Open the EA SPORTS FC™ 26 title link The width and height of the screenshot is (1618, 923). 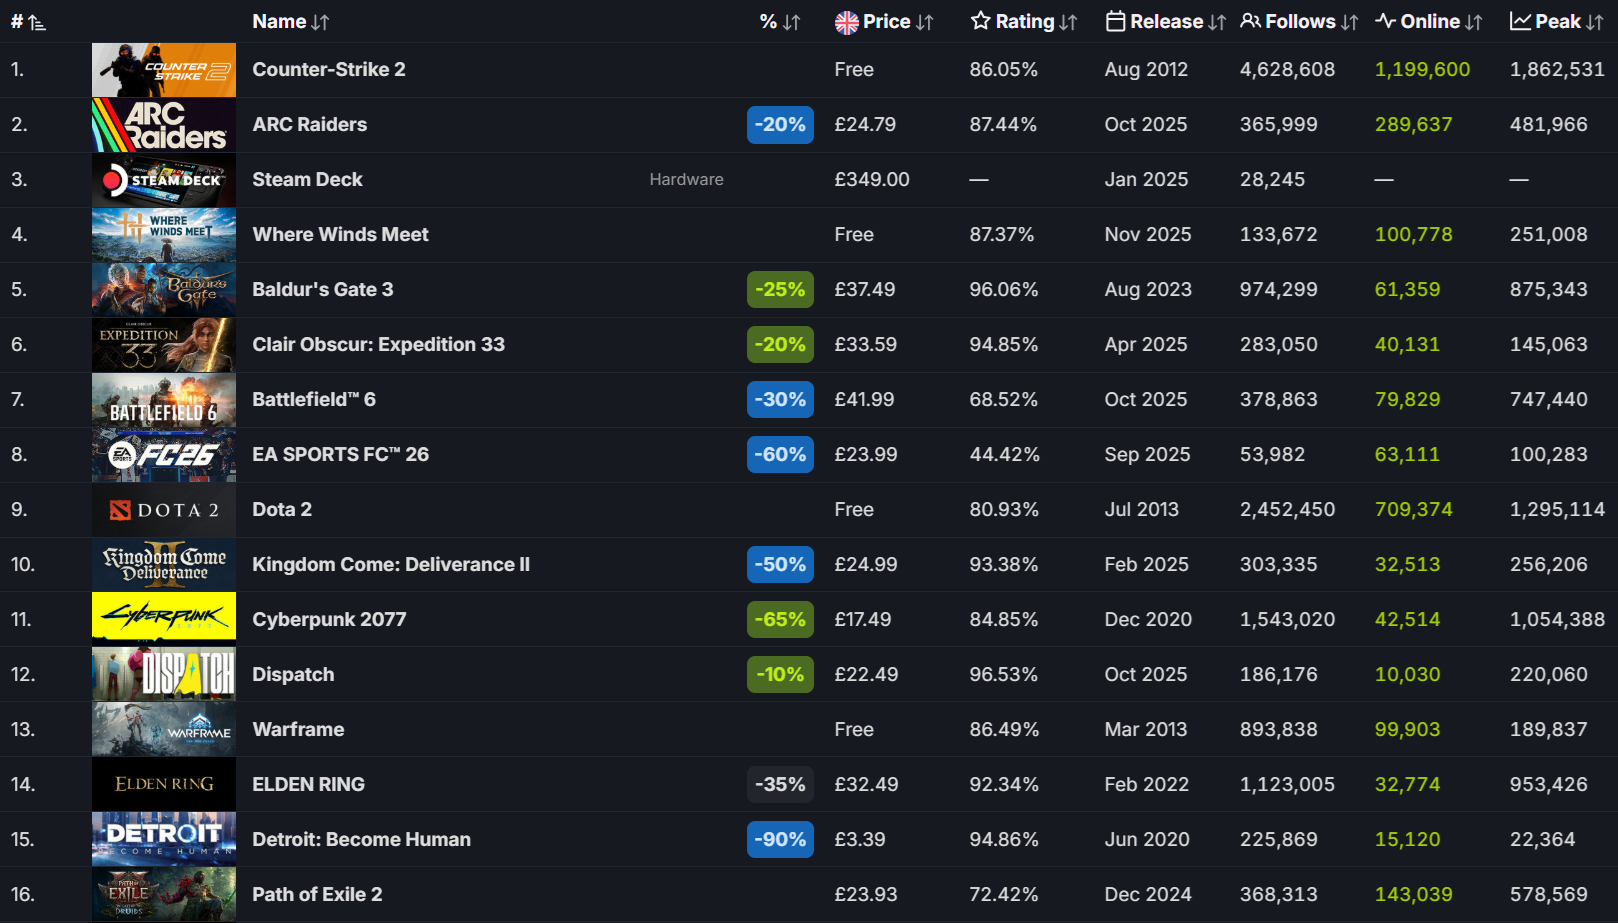(340, 454)
